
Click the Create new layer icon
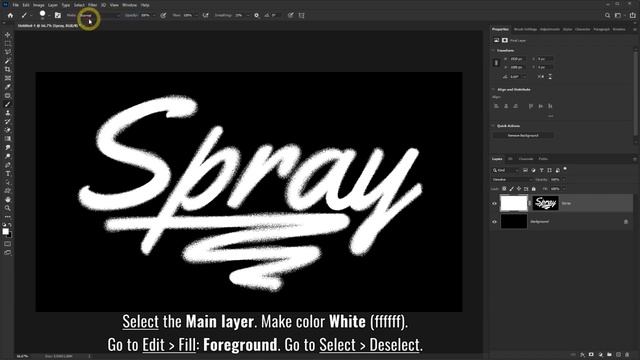point(618,355)
